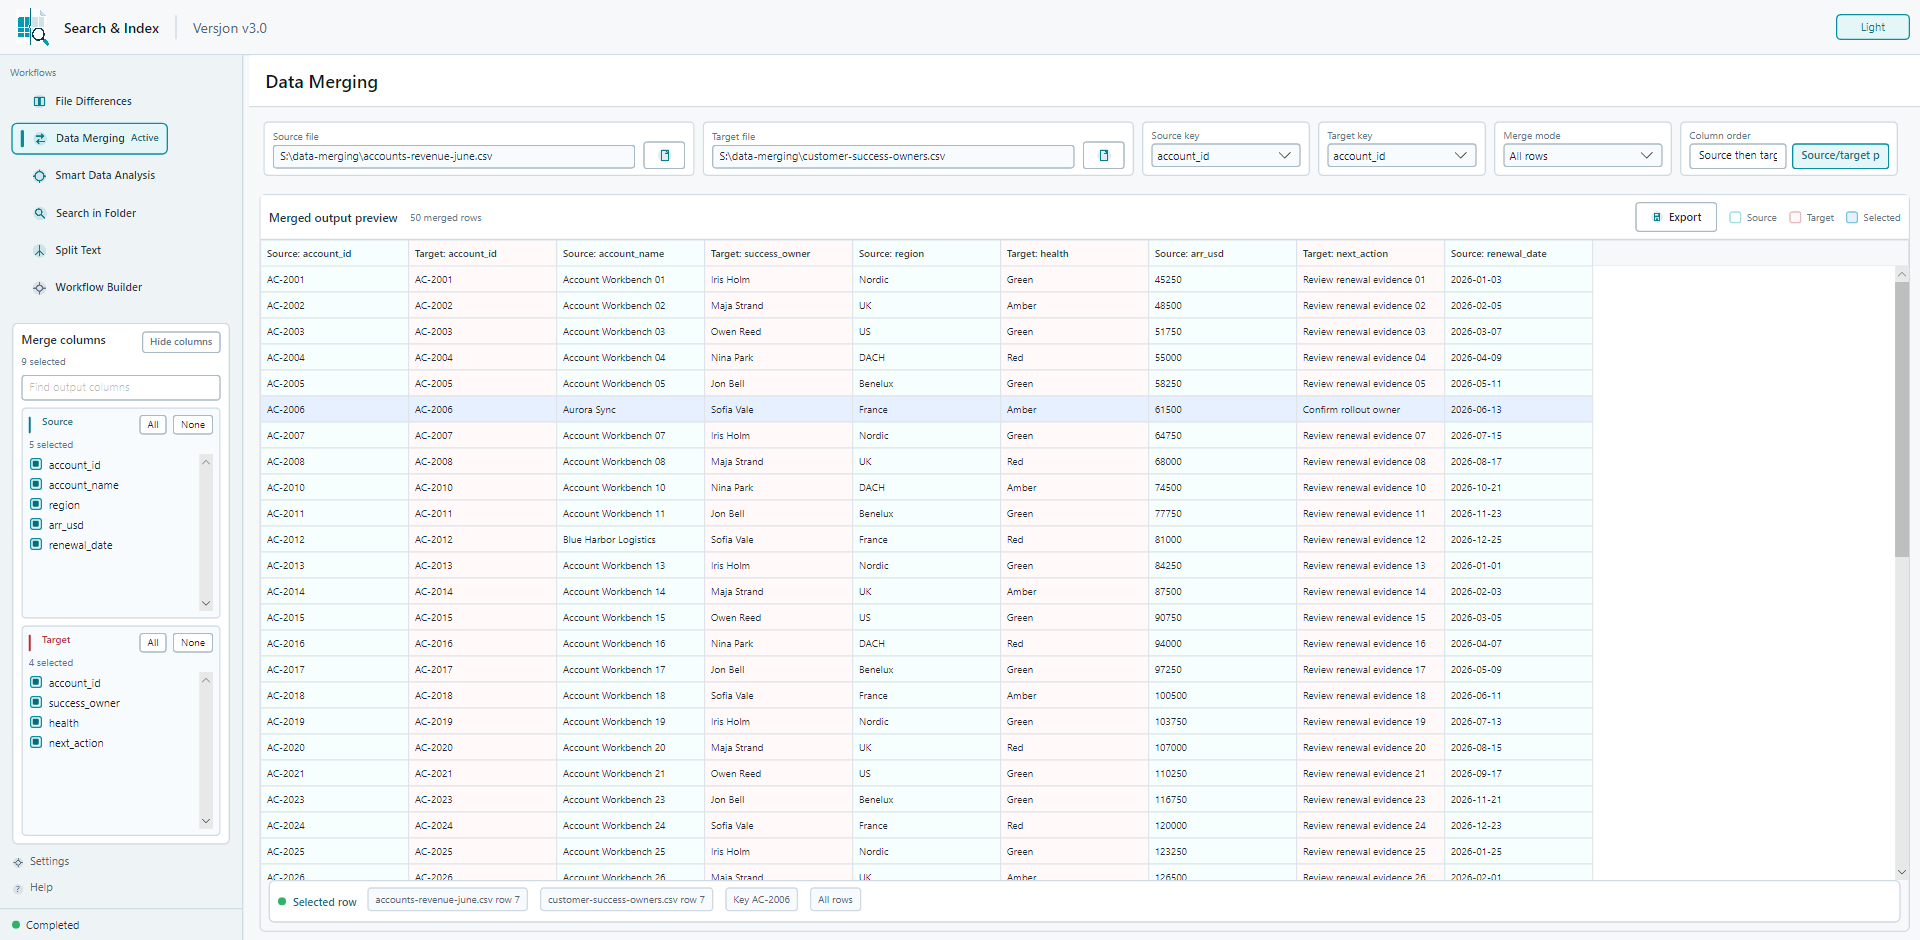The width and height of the screenshot is (1920, 940).
Task: Enable the Target highlight checkbox
Action: 1795,217
